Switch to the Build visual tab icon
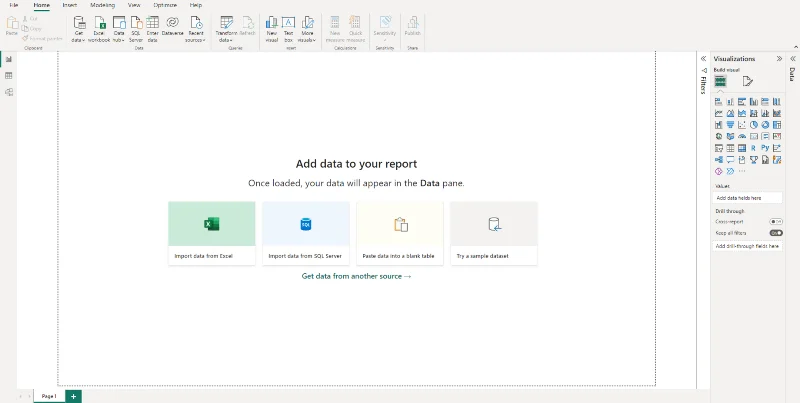The image size is (800, 403). point(720,81)
